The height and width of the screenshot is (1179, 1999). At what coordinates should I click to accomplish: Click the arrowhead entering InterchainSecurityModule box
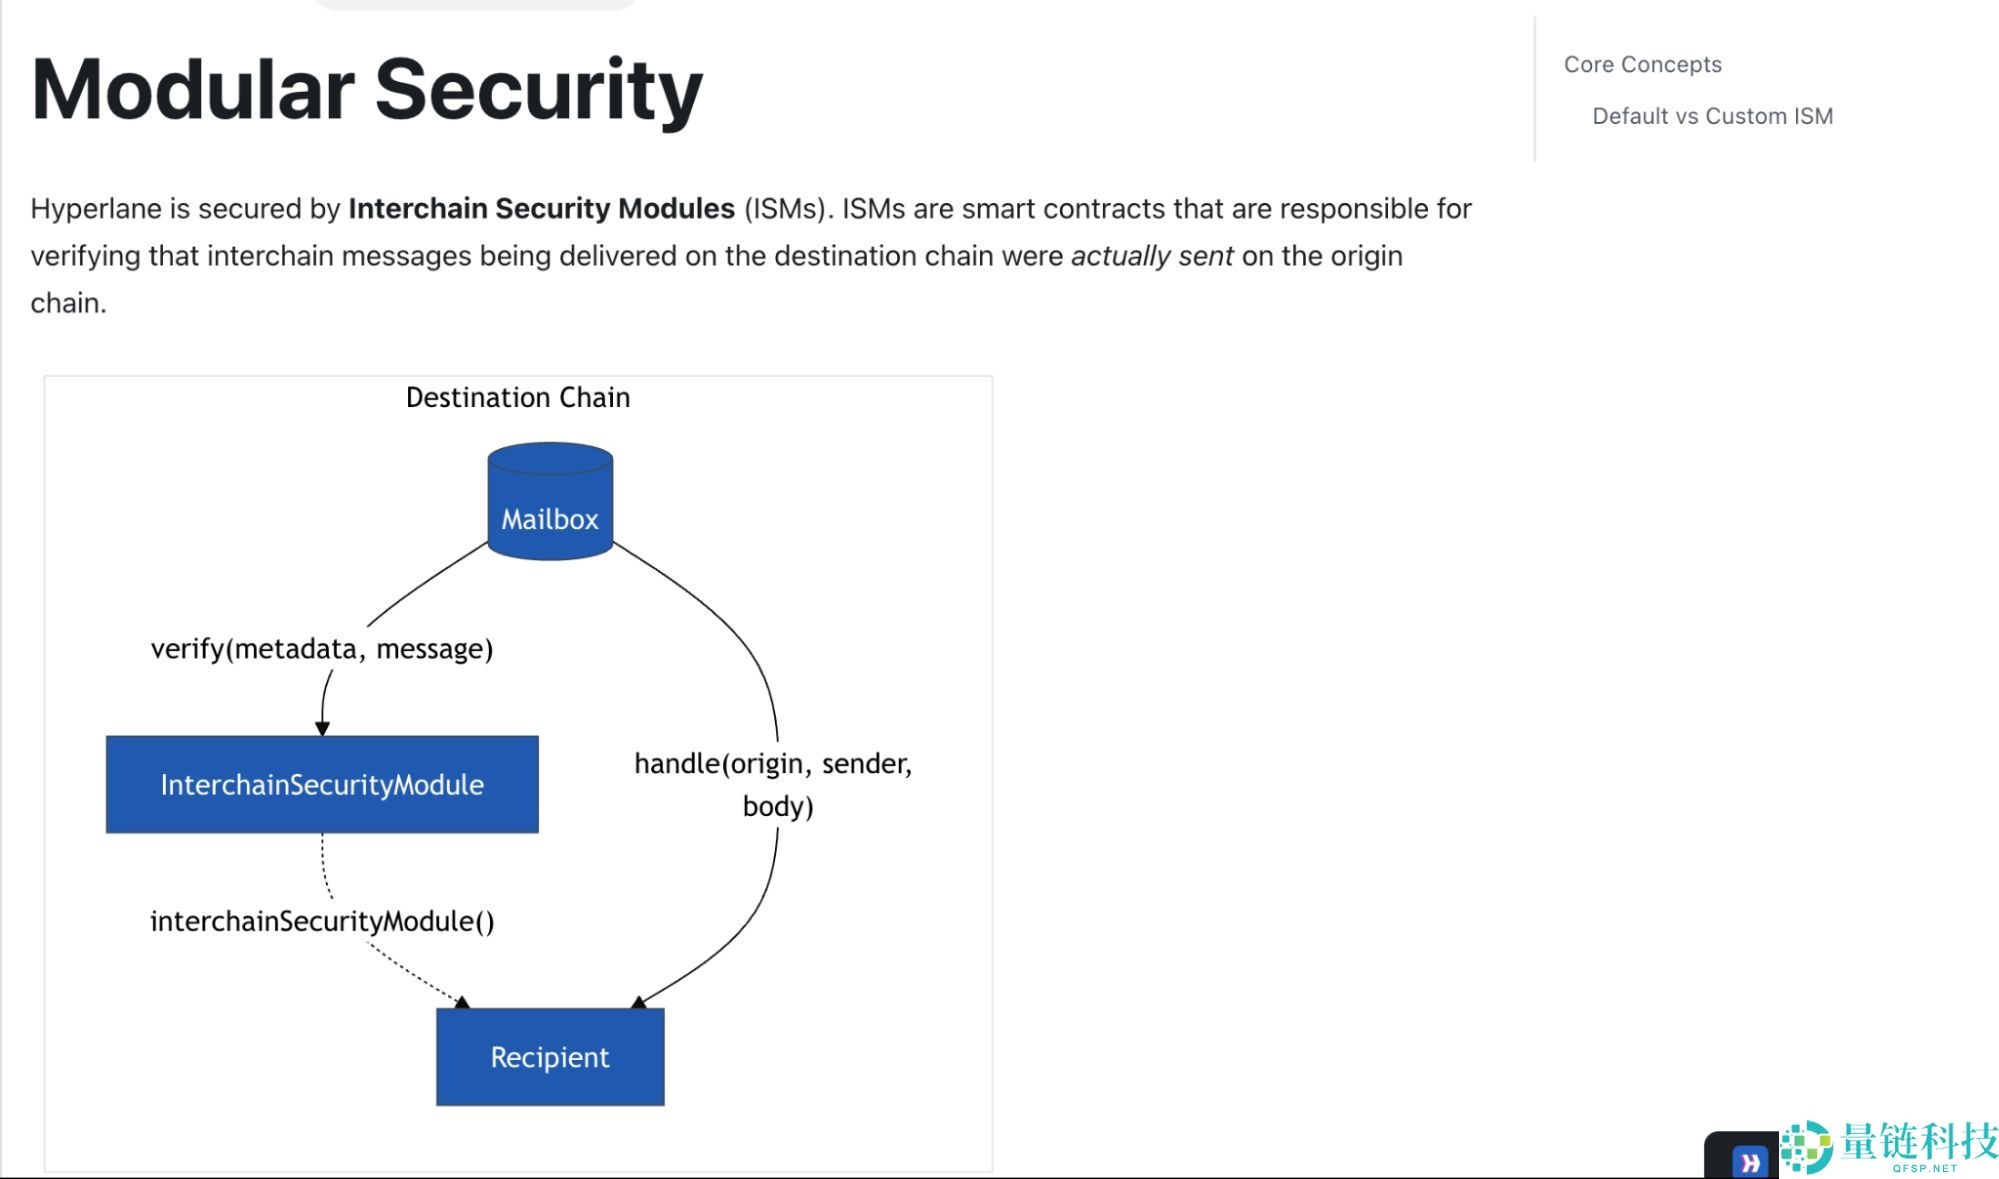322,728
